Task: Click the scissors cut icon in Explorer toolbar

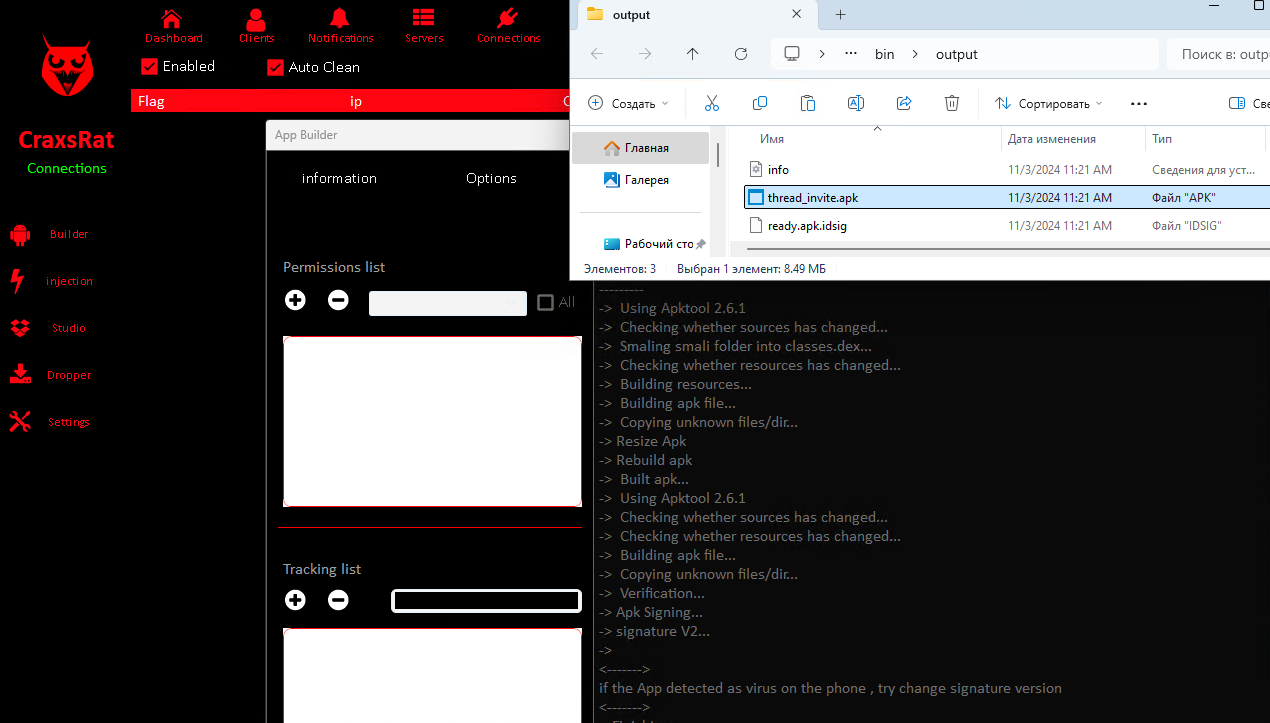Action: 712,103
